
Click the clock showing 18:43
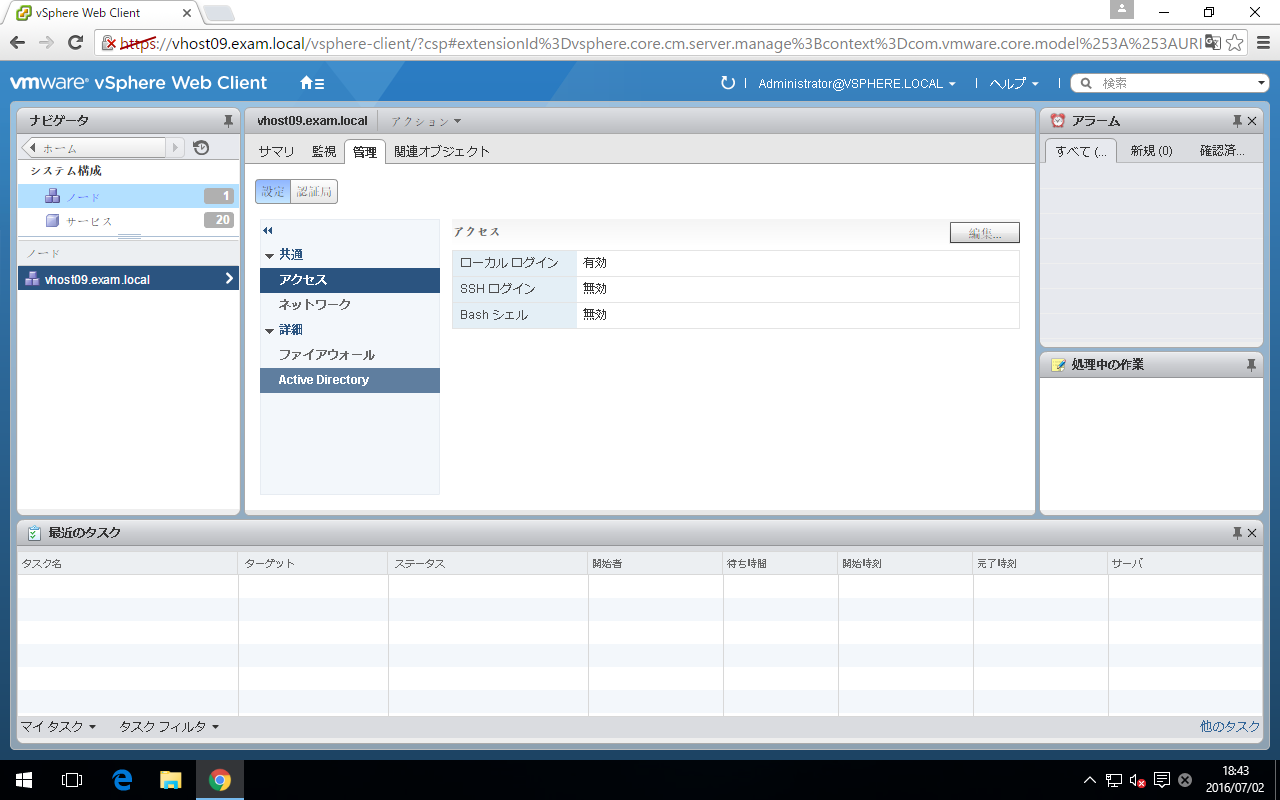pos(1236,771)
